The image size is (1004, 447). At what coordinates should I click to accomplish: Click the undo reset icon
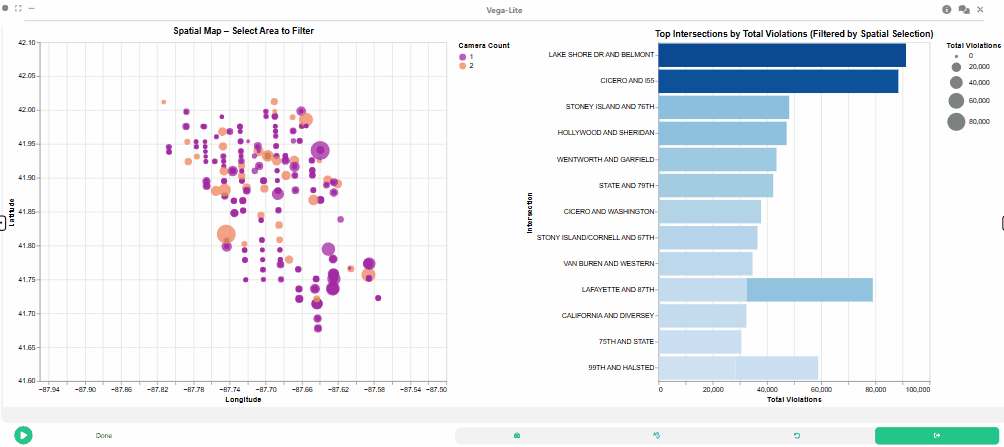(x=797, y=435)
